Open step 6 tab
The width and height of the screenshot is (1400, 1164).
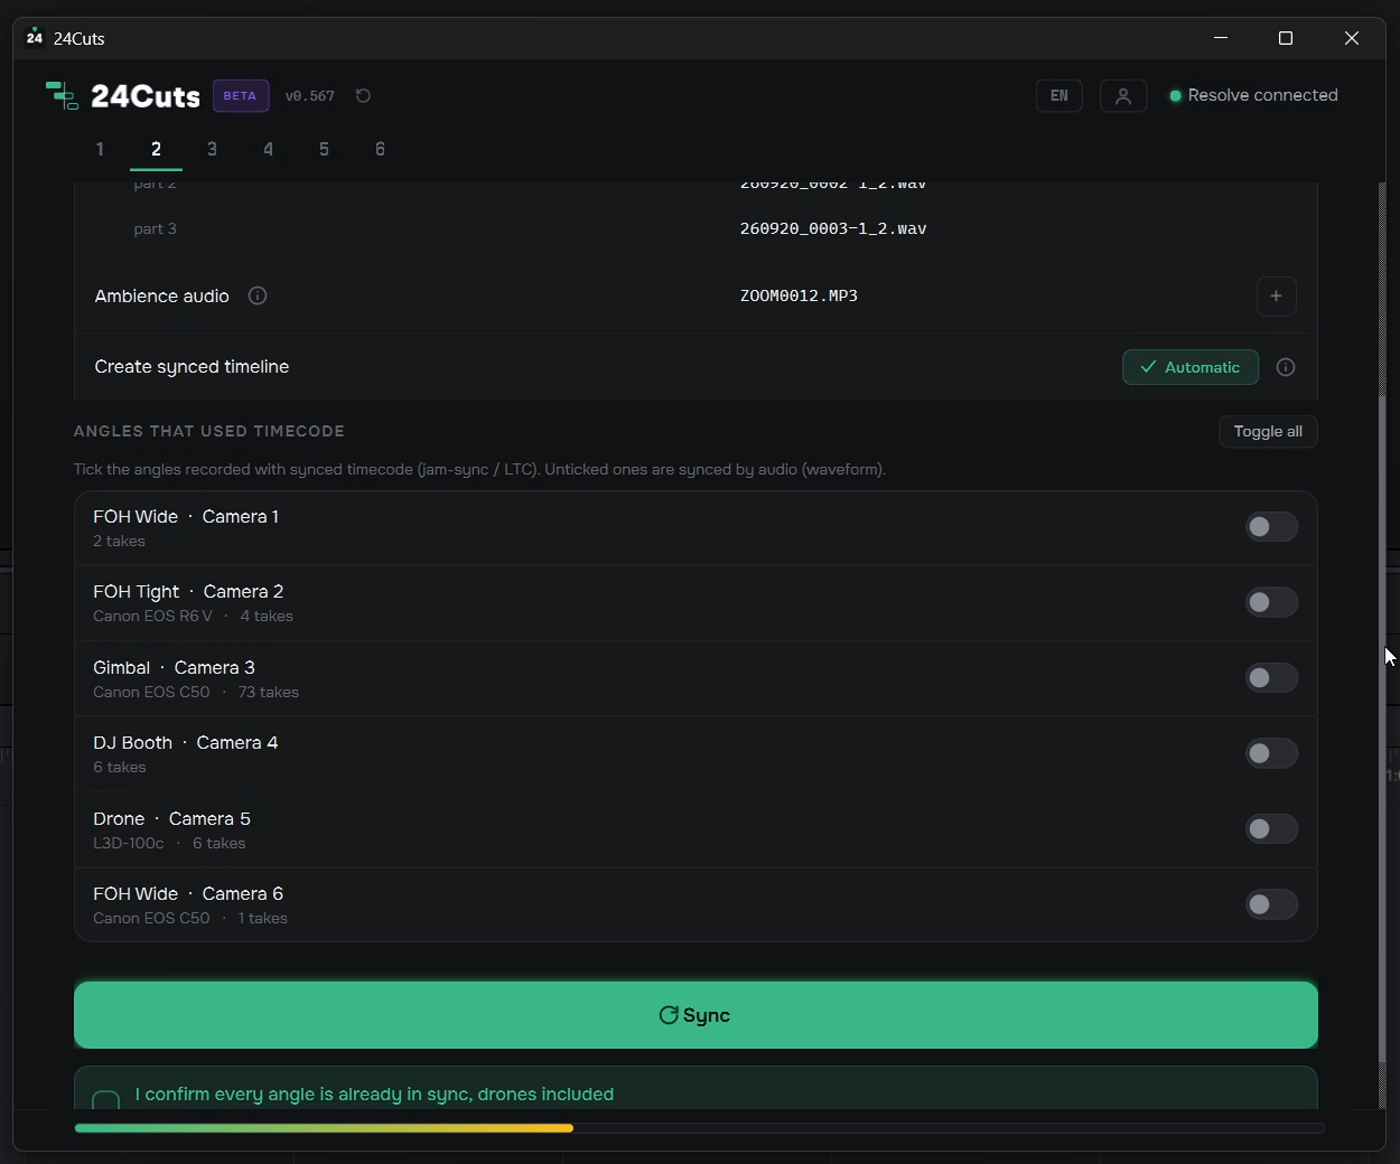380,149
